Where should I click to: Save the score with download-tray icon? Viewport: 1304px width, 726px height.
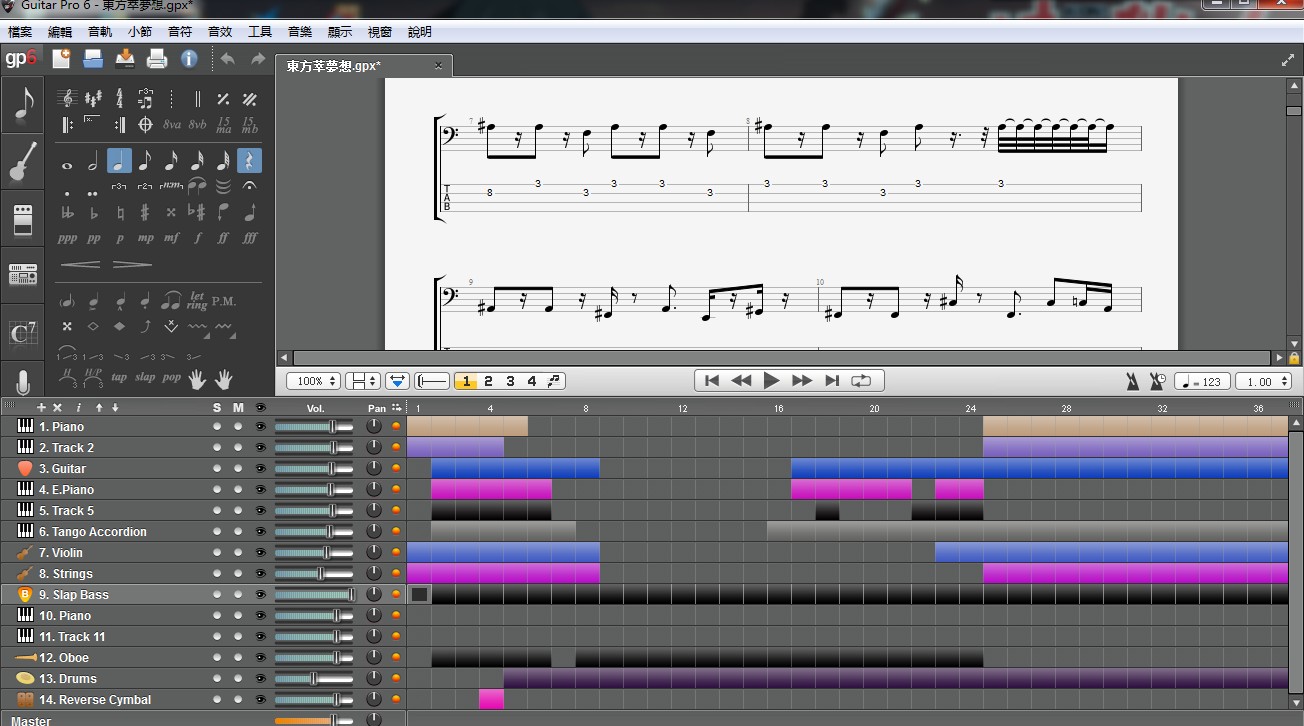(125, 59)
